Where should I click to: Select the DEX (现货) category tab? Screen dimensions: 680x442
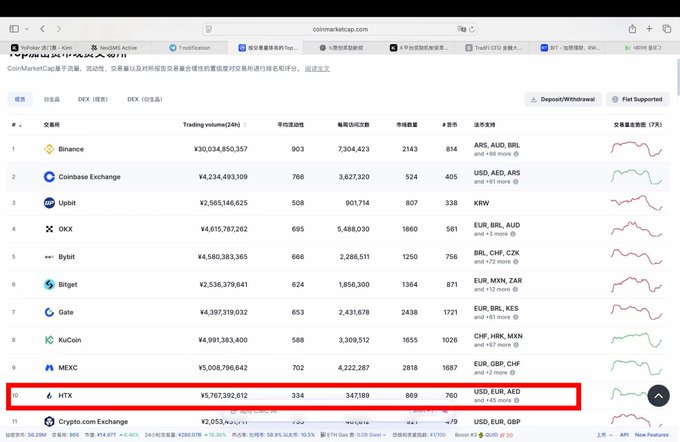coord(93,99)
